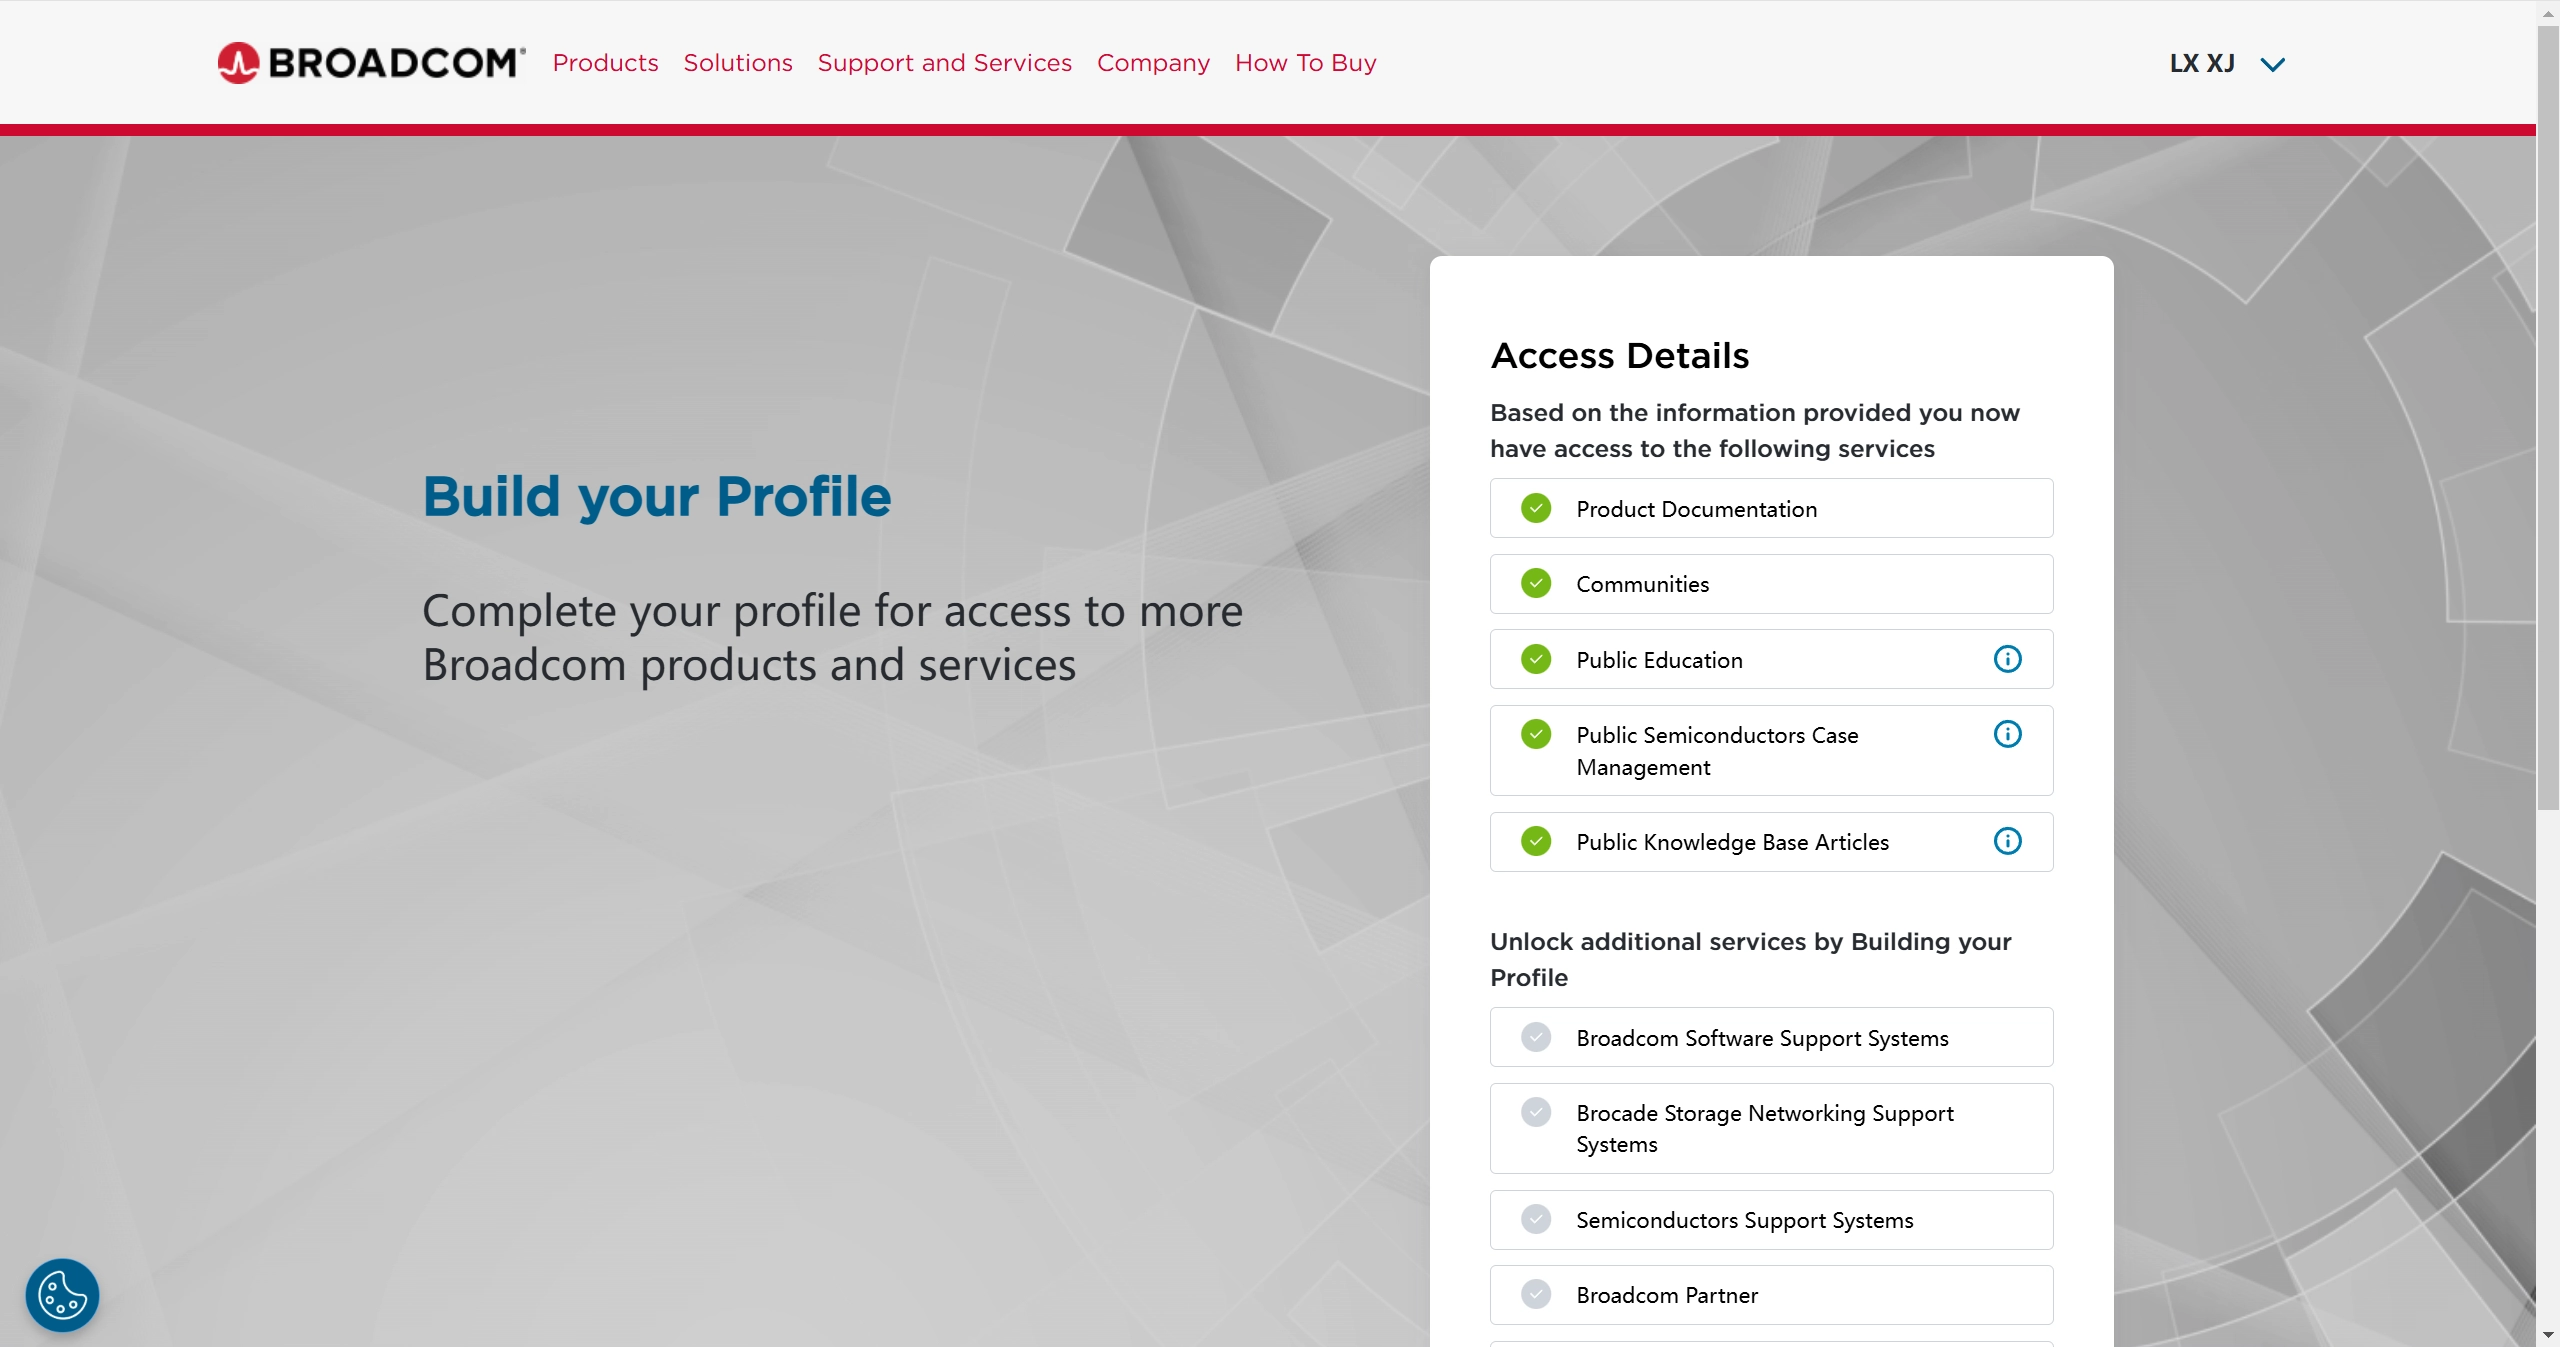Open the Support and Services menu
The image size is (2560, 1347).
[x=944, y=63]
